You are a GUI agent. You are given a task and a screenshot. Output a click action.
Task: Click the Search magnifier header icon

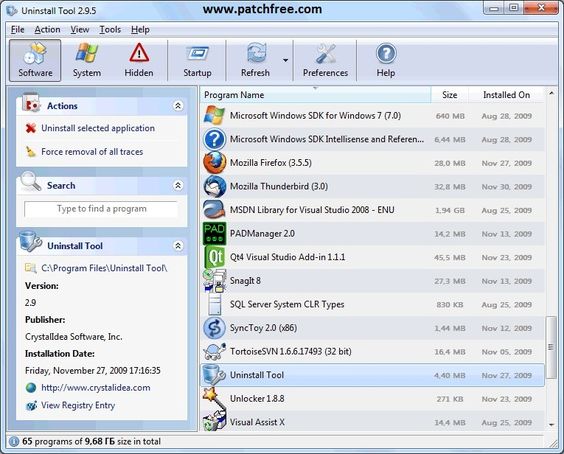[31, 181]
